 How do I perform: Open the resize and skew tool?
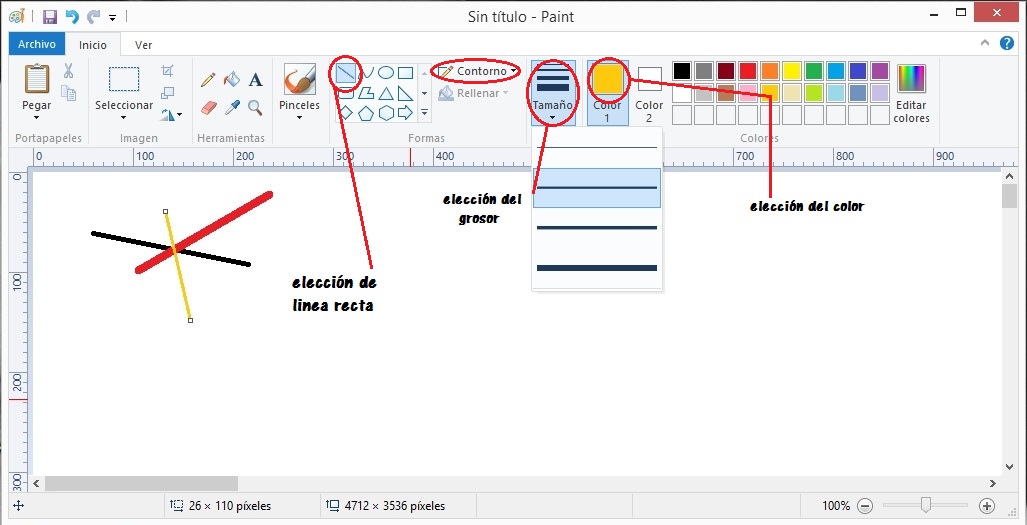(x=168, y=93)
